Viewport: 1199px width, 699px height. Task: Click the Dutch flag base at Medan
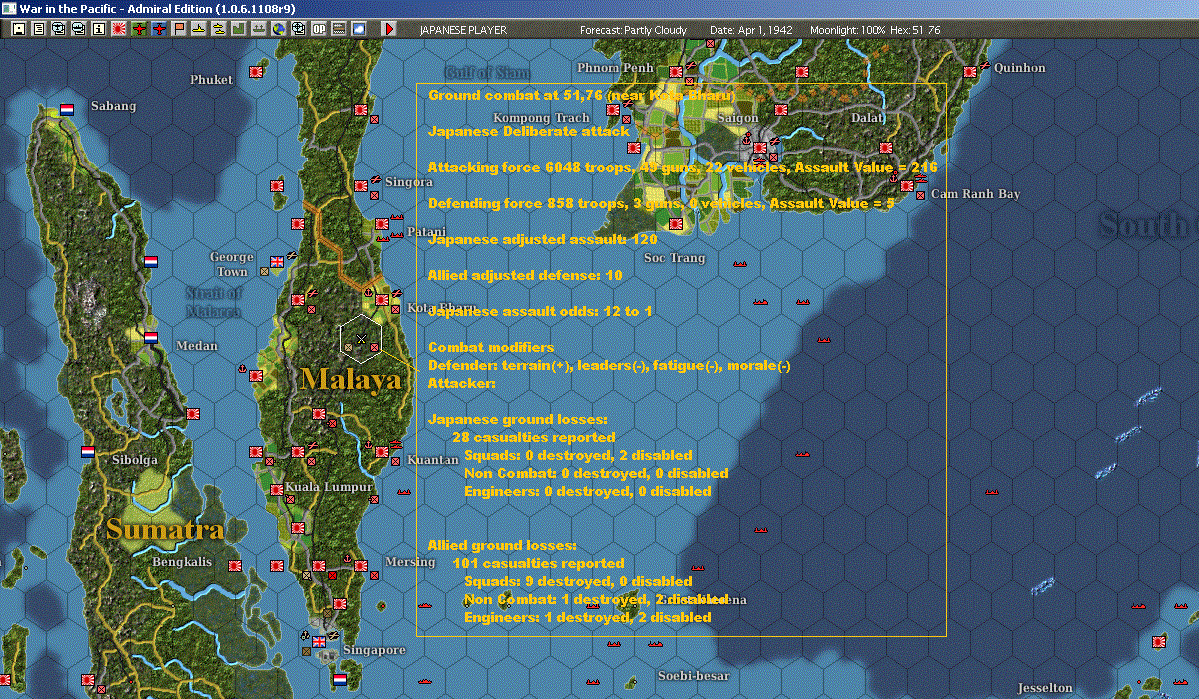tap(151, 337)
